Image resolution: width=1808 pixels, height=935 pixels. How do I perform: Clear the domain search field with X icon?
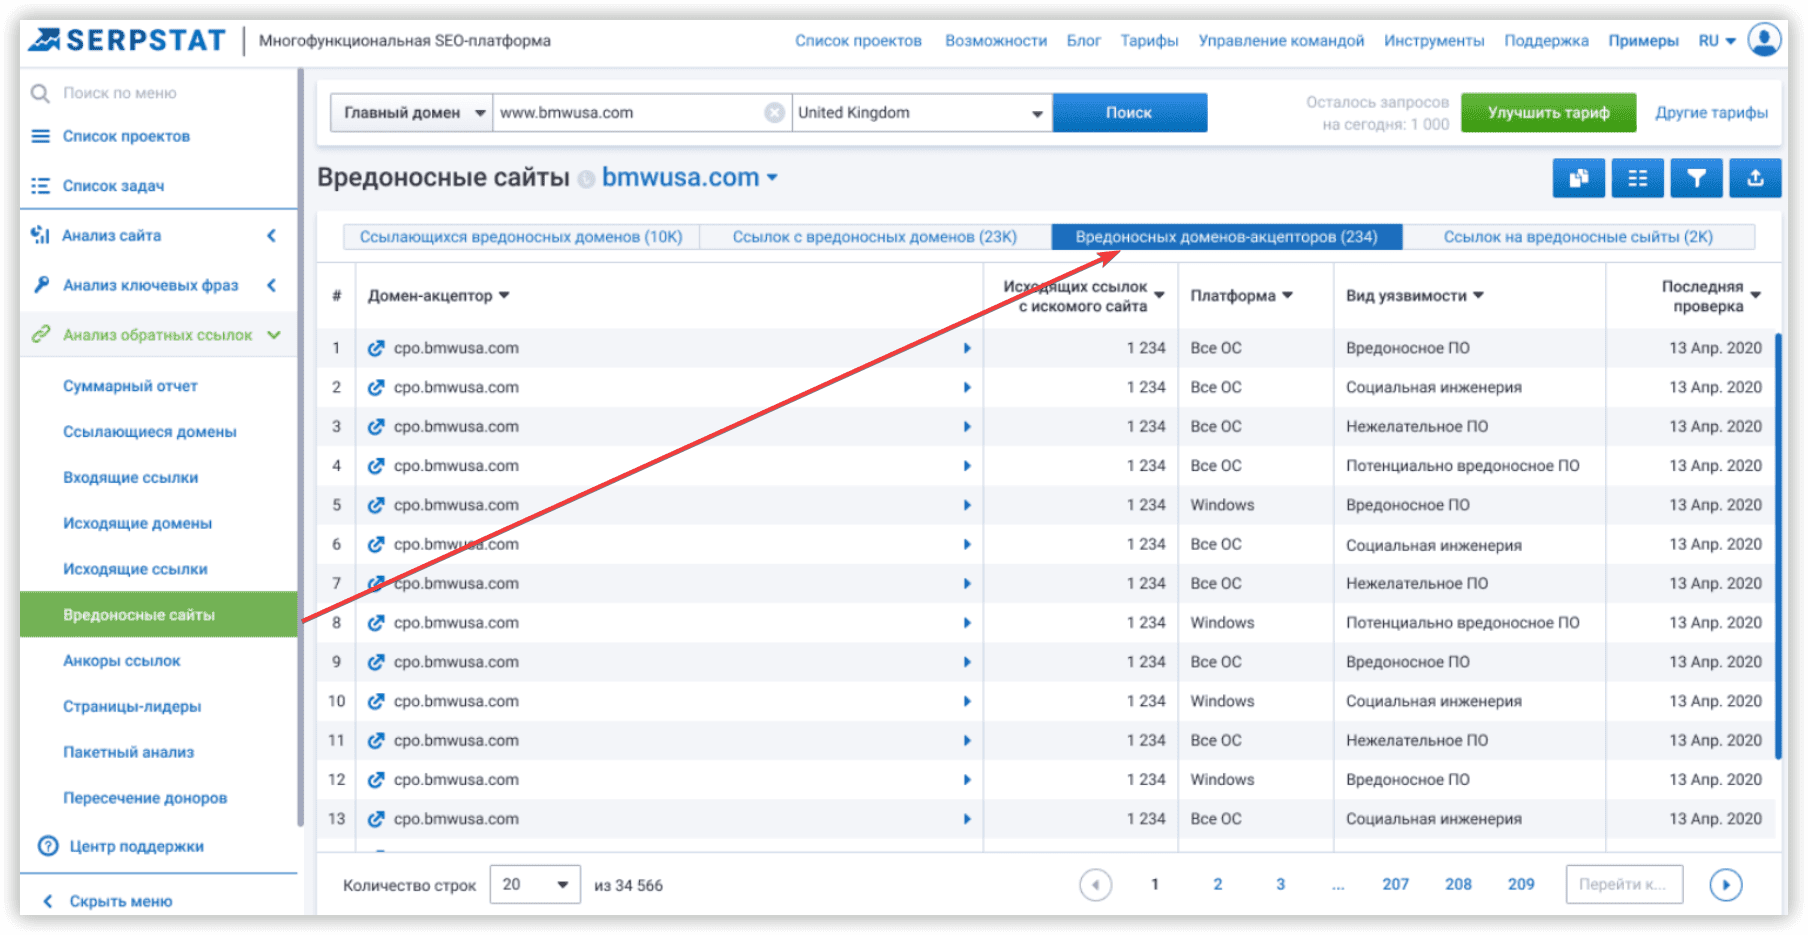tap(774, 113)
